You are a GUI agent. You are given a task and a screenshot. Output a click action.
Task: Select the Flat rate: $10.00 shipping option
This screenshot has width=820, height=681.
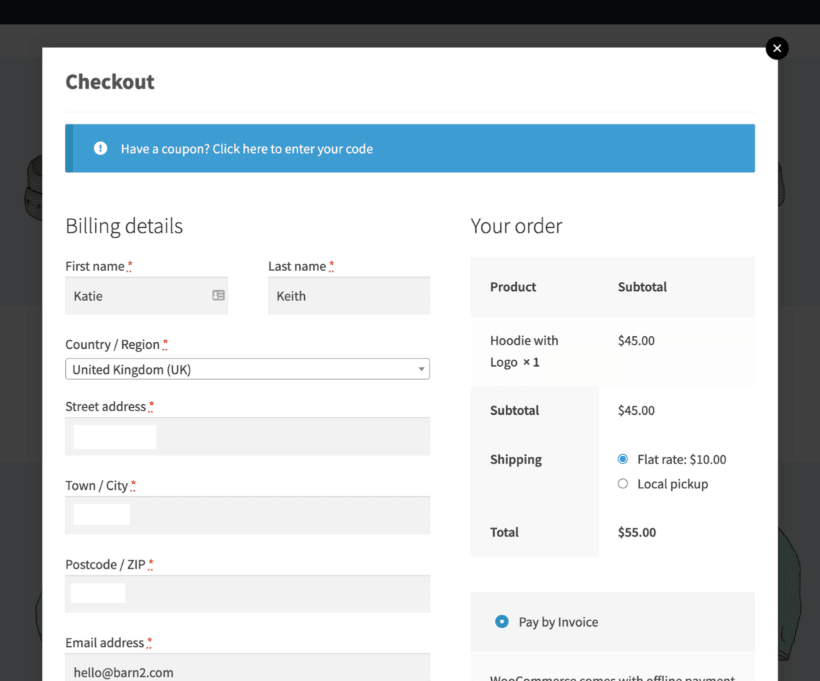[623, 460]
